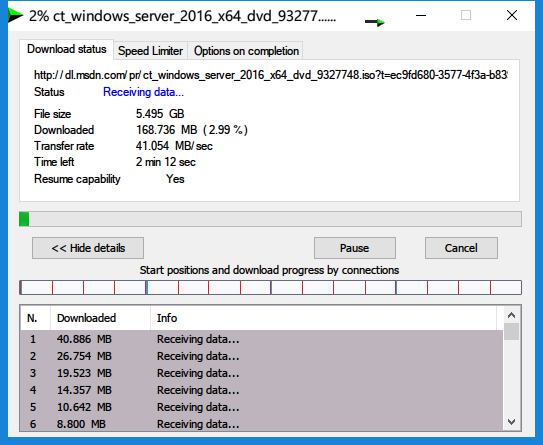543x445 pixels.
Task: Select the Download status tab
Action: pos(66,49)
